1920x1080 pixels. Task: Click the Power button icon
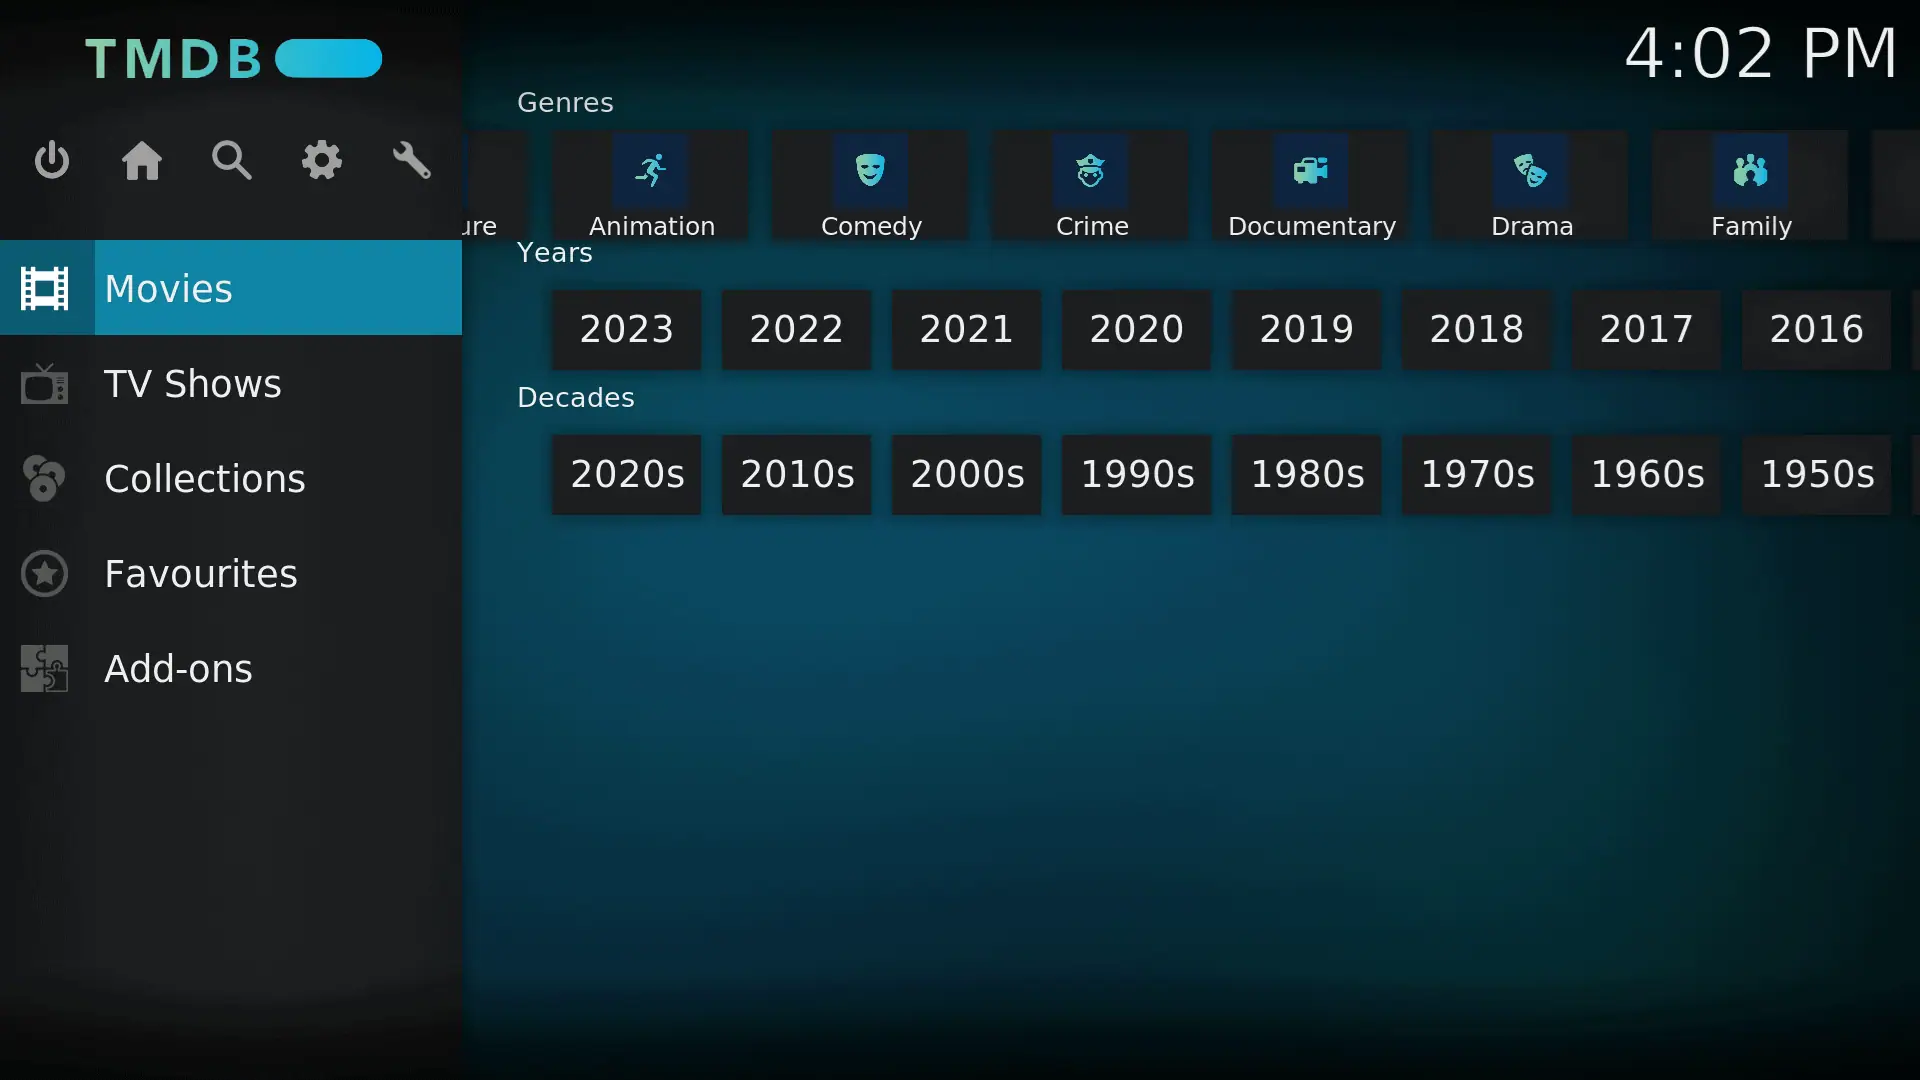pos(53,161)
